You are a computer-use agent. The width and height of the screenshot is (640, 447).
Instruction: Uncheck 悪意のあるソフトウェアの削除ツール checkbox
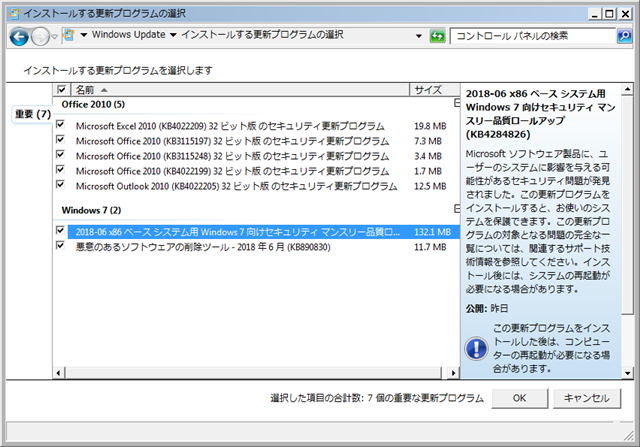click(x=60, y=245)
